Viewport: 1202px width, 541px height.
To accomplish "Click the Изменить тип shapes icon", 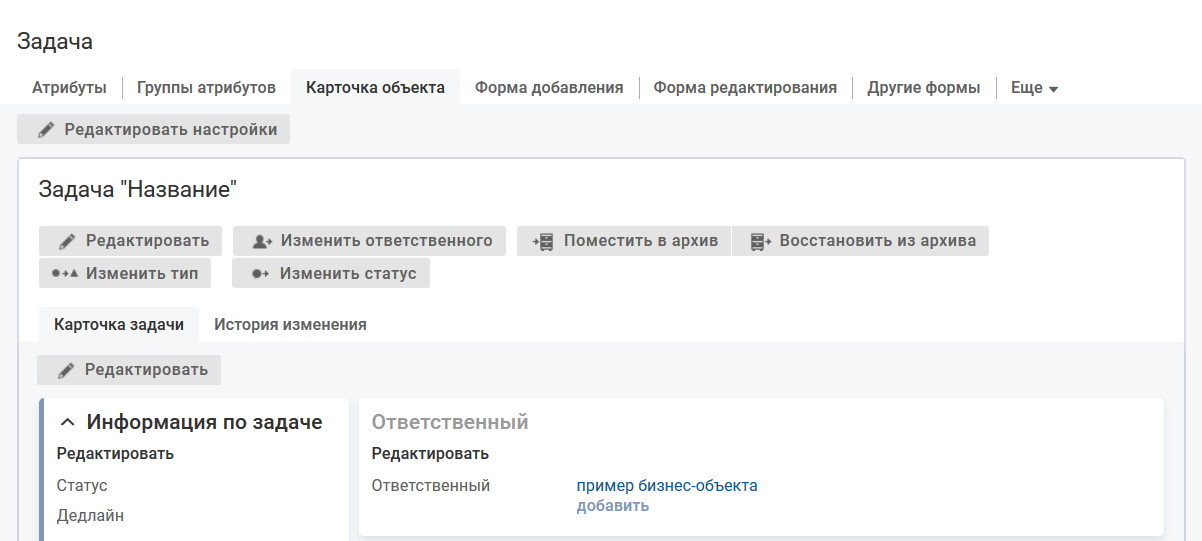I will [64, 274].
